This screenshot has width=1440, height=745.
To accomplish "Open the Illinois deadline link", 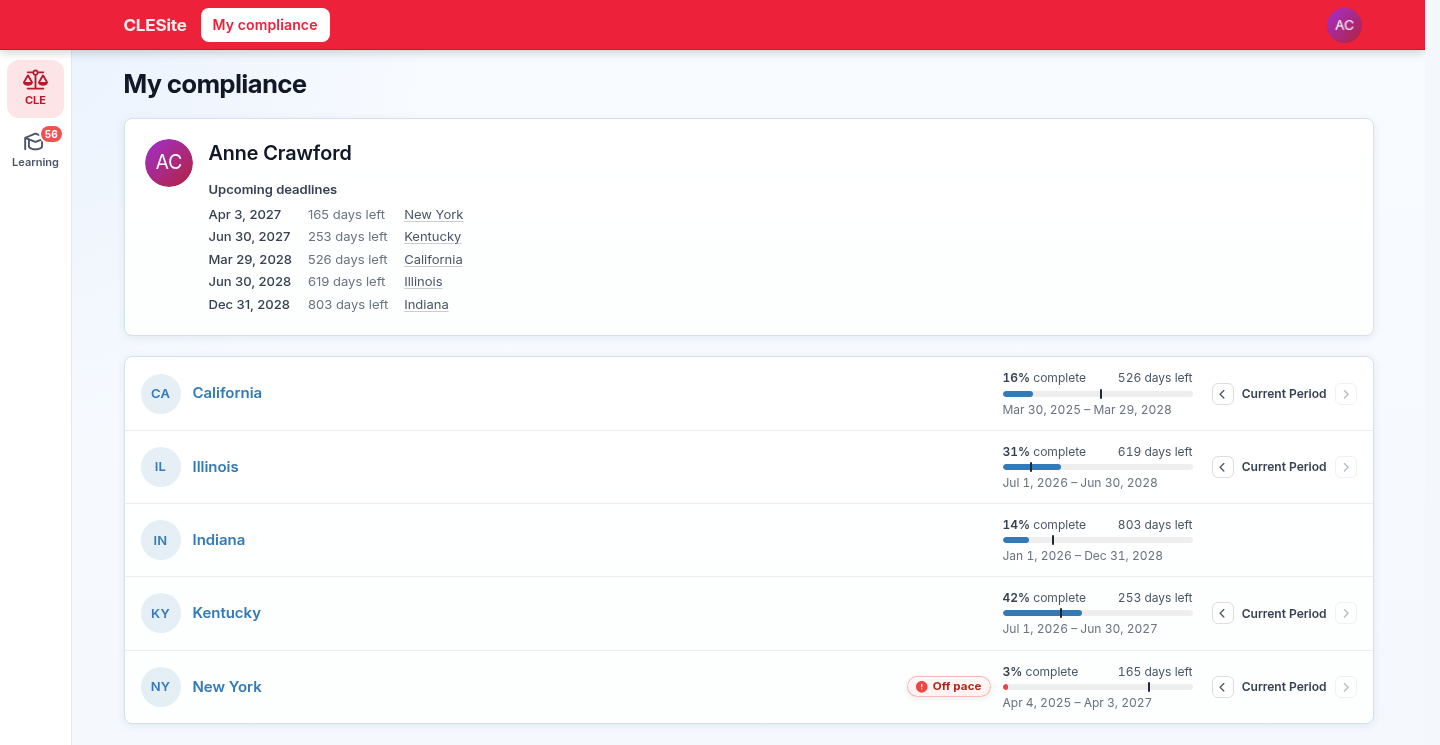I will click(x=423, y=282).
